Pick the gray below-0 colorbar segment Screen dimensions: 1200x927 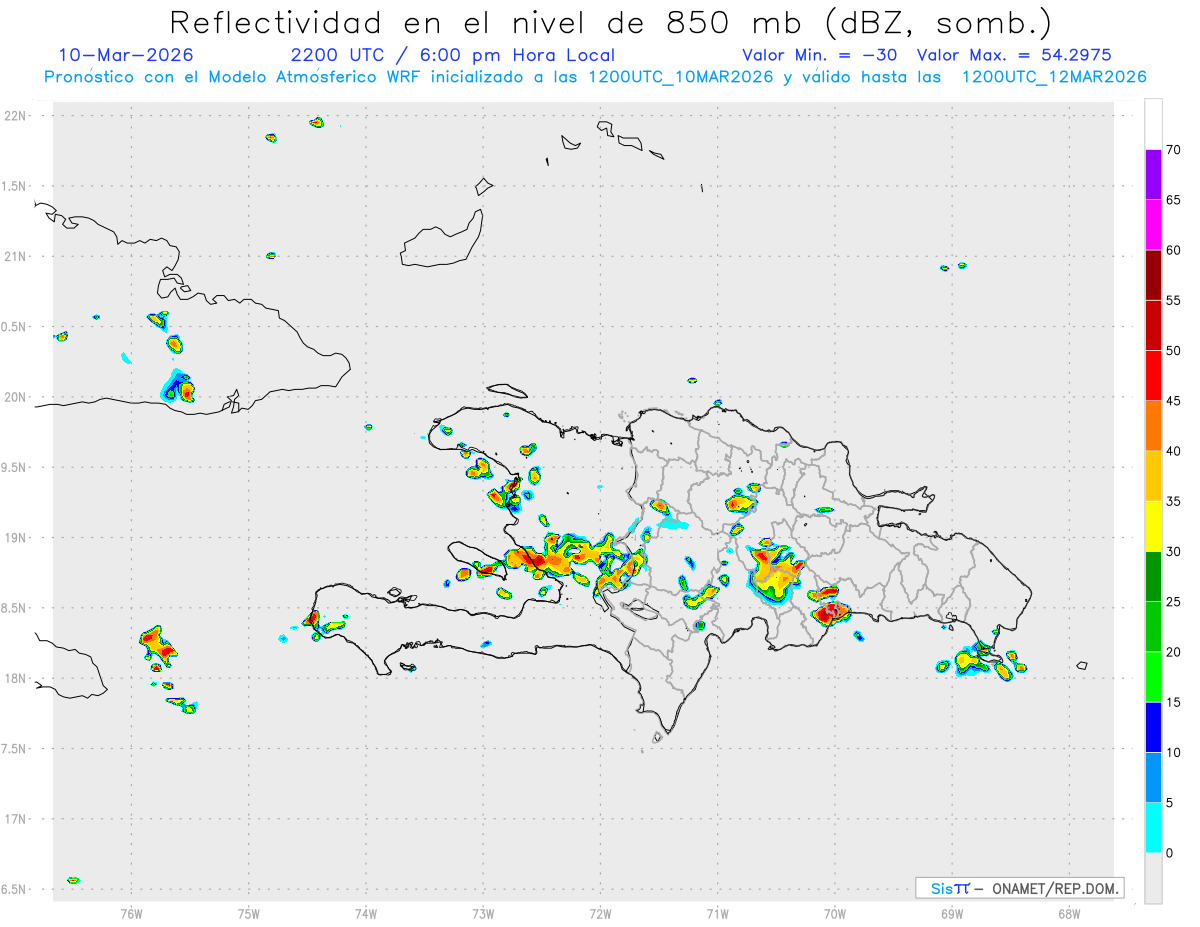coord(1153,878)
